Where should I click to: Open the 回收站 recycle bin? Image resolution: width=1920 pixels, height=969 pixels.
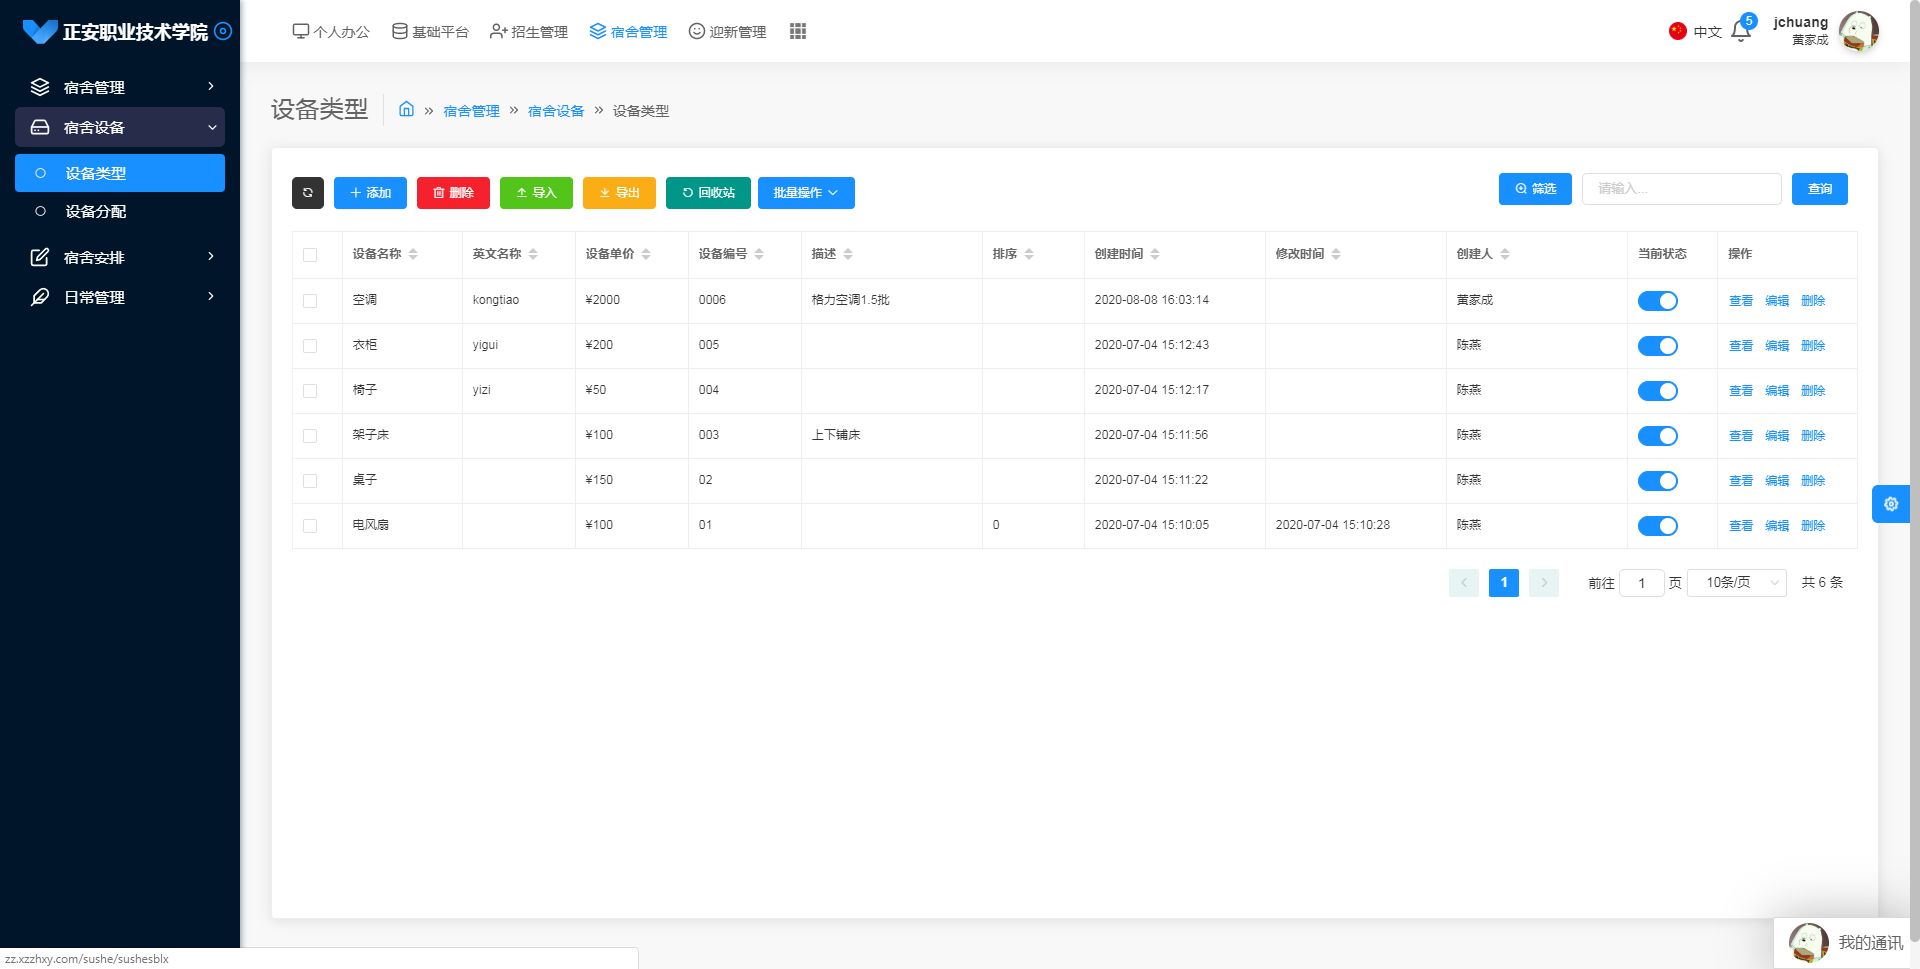click(x=708, y=193)
